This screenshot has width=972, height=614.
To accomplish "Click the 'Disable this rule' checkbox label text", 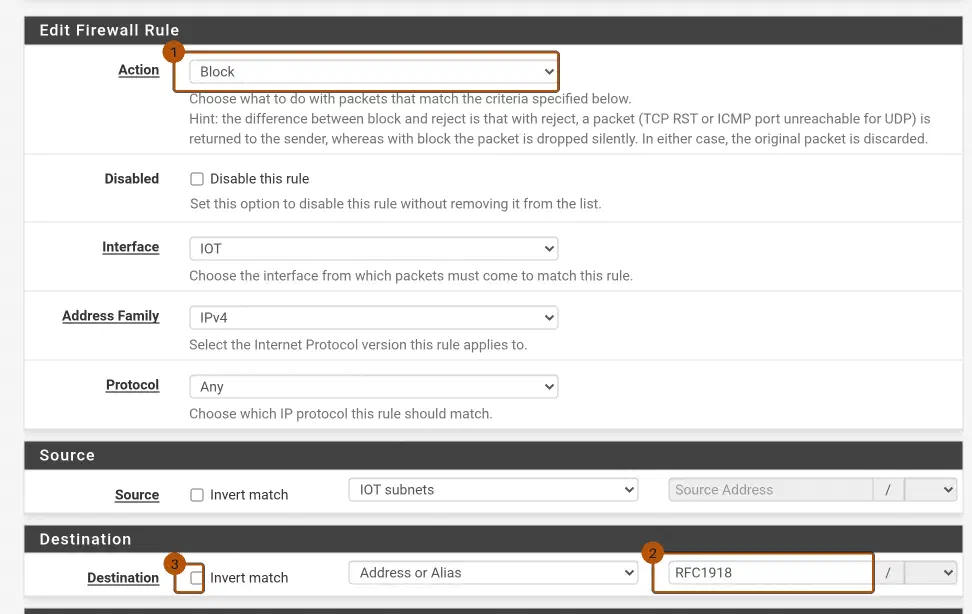I will click(259, 179).
